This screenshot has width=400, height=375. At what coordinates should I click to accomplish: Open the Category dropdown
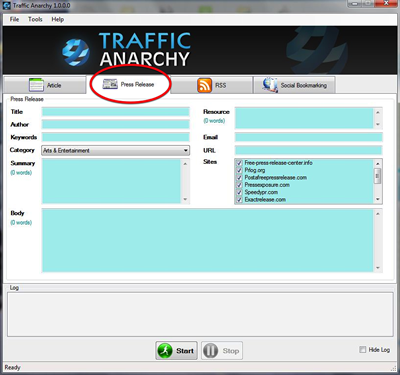(x=116, y=150)
